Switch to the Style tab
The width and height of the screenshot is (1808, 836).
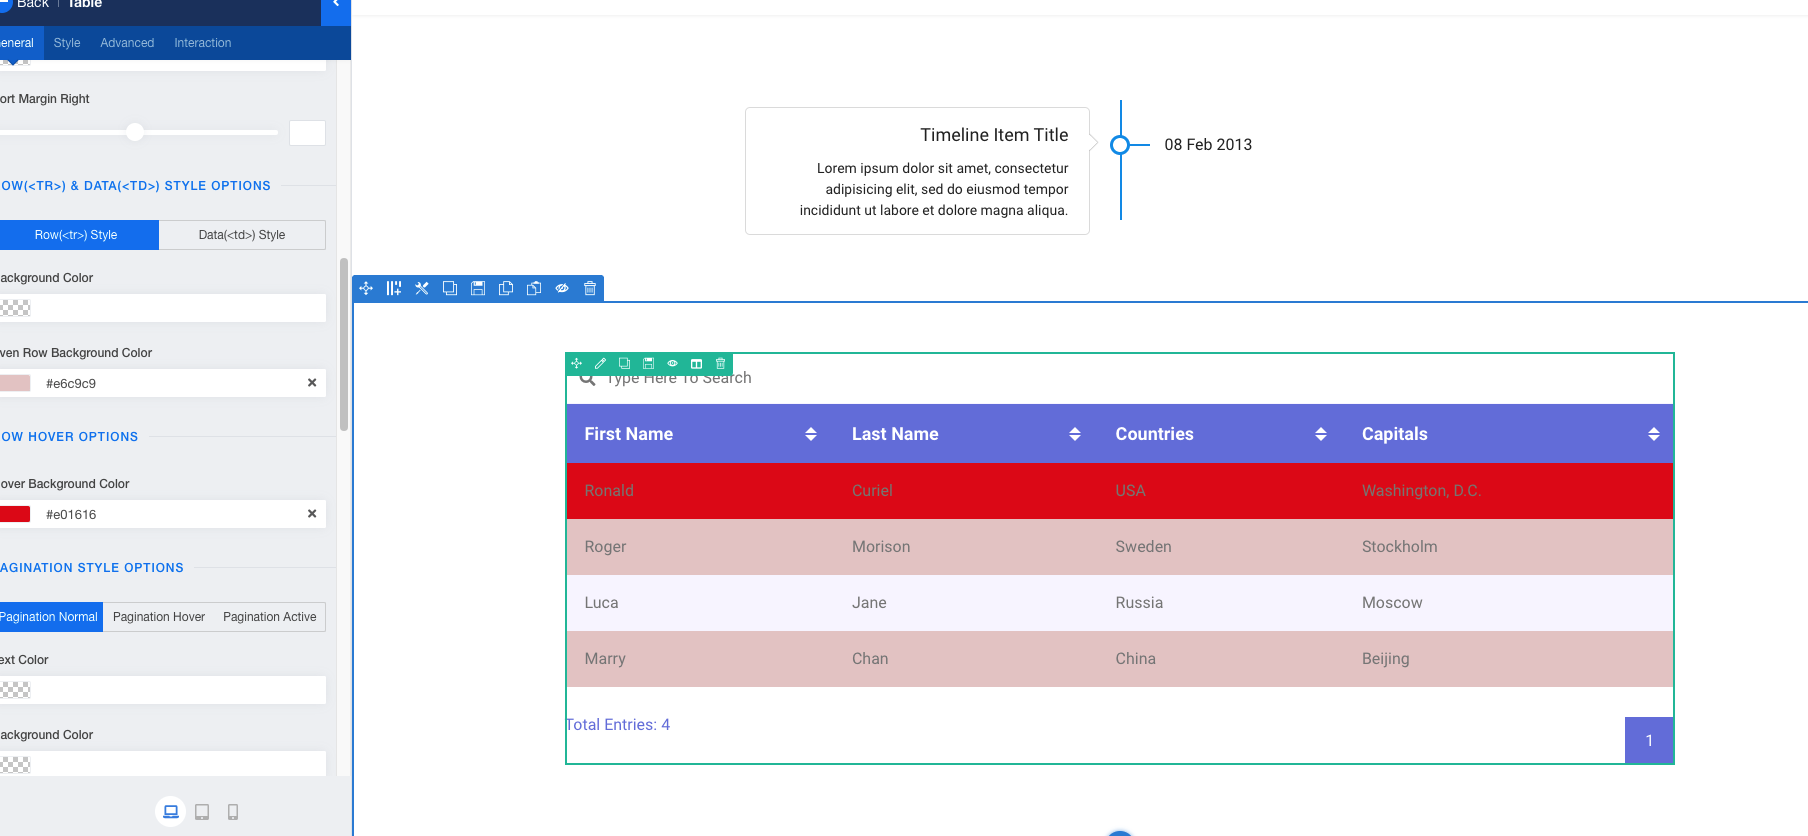click(67, 43)
